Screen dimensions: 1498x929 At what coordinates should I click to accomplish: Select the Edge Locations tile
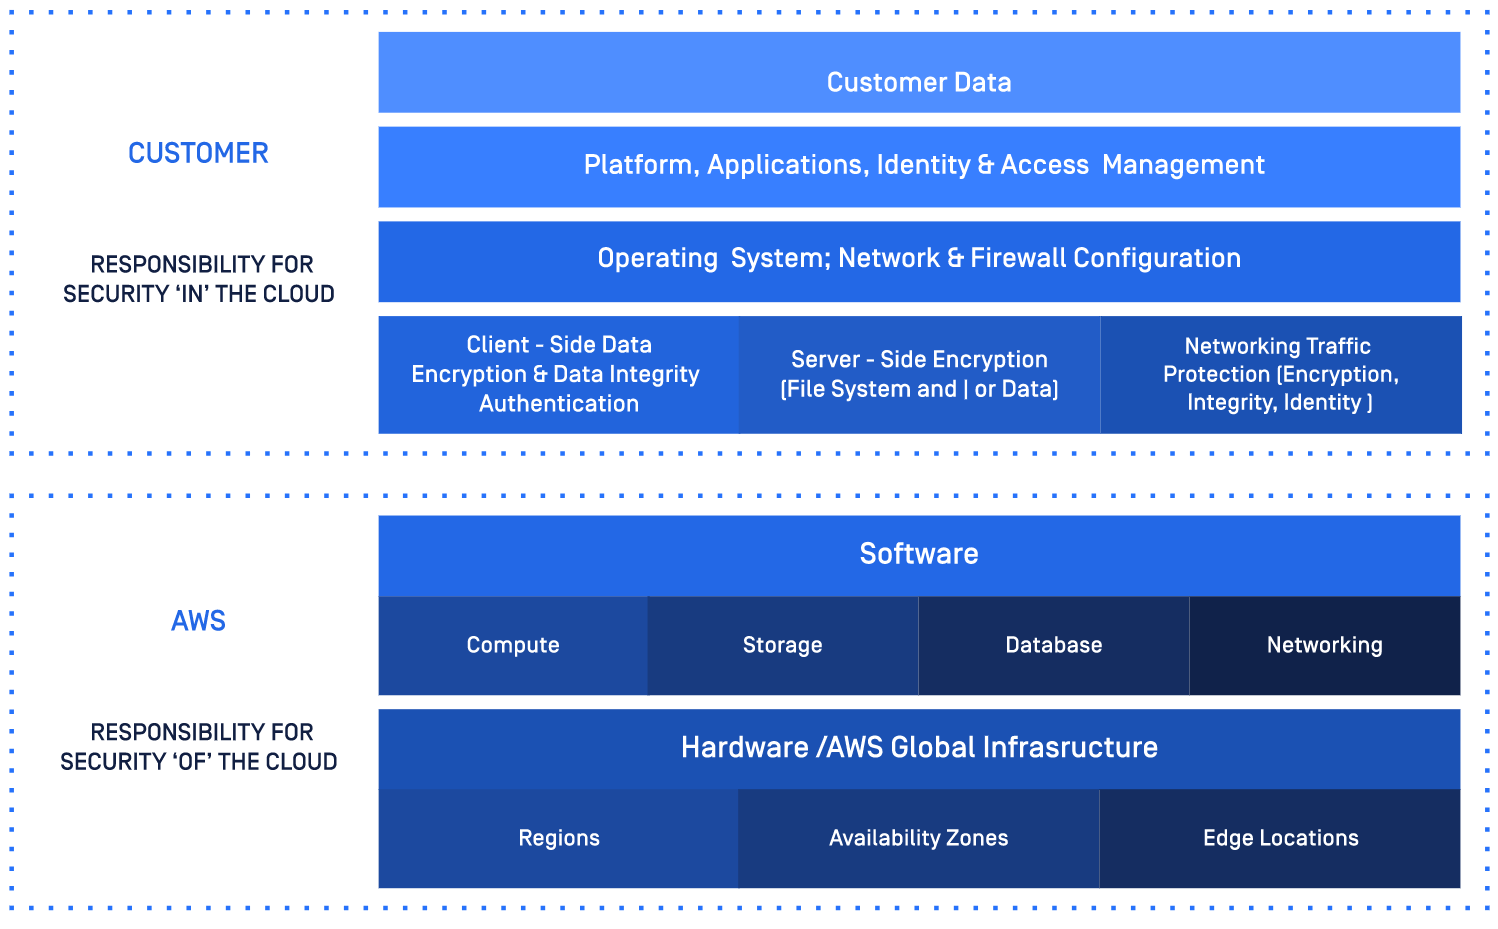pyautogui.click(x=1280, y=839)
